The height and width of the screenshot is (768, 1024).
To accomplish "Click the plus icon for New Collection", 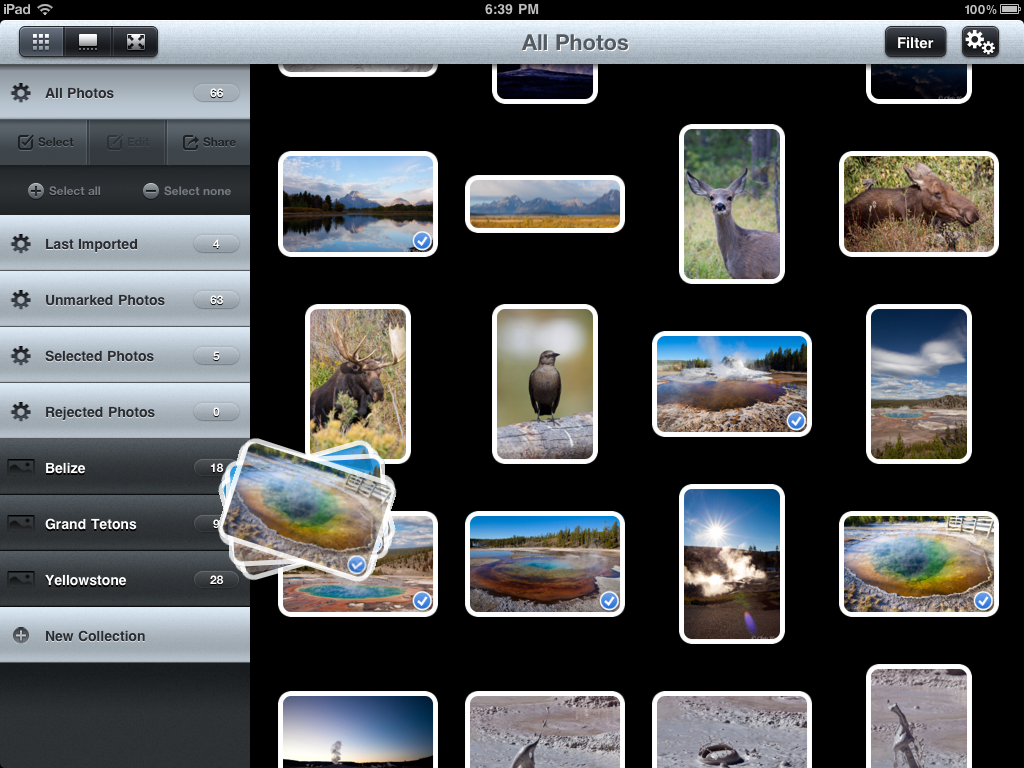I will pyautogui.click(x=21, y=635).
